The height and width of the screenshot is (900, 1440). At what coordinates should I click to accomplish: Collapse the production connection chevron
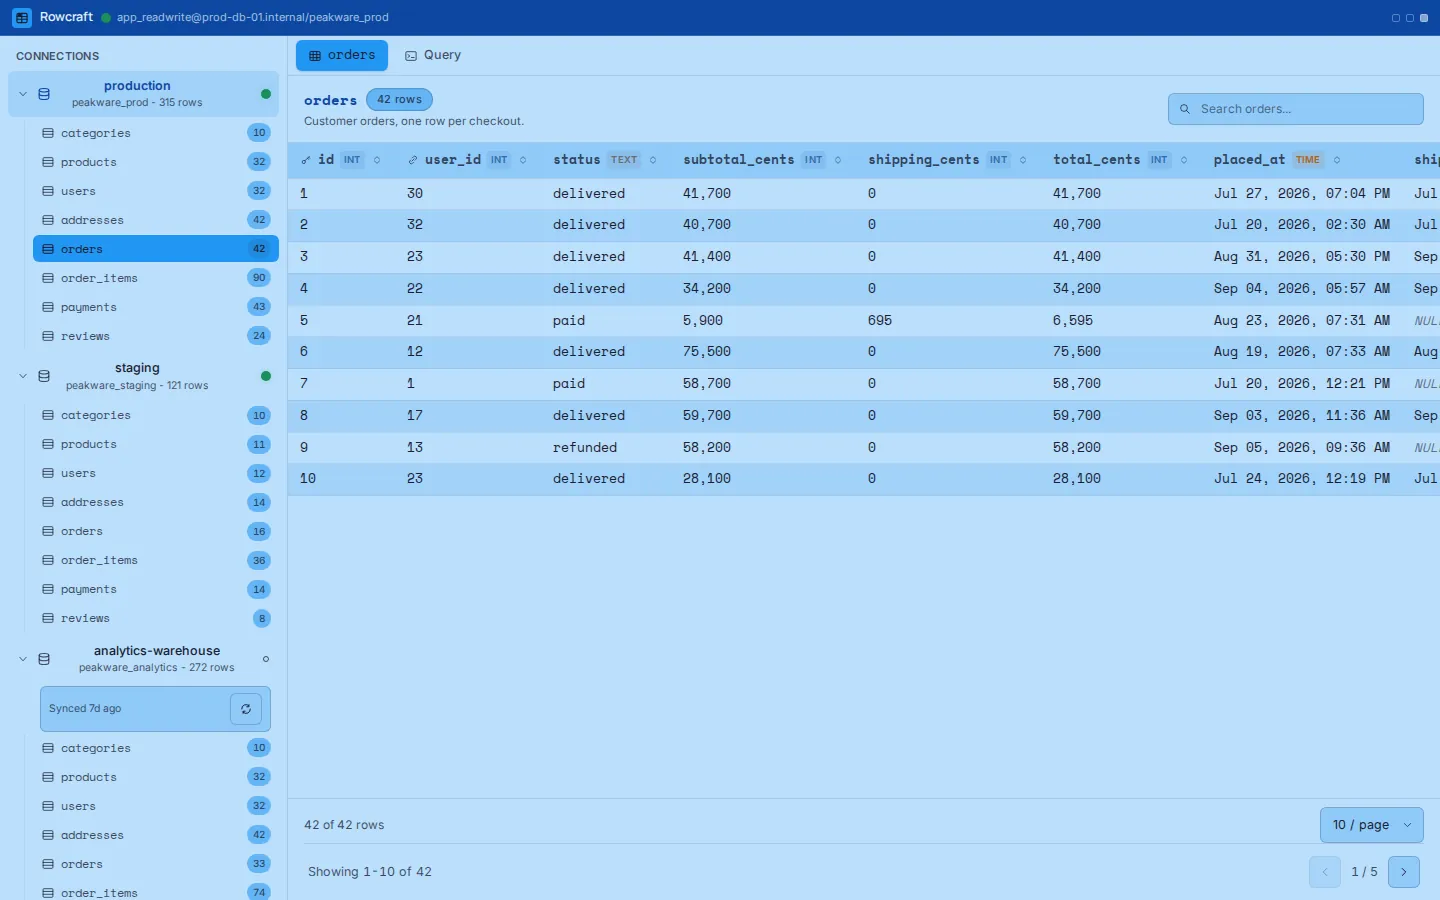pos(23,94)
